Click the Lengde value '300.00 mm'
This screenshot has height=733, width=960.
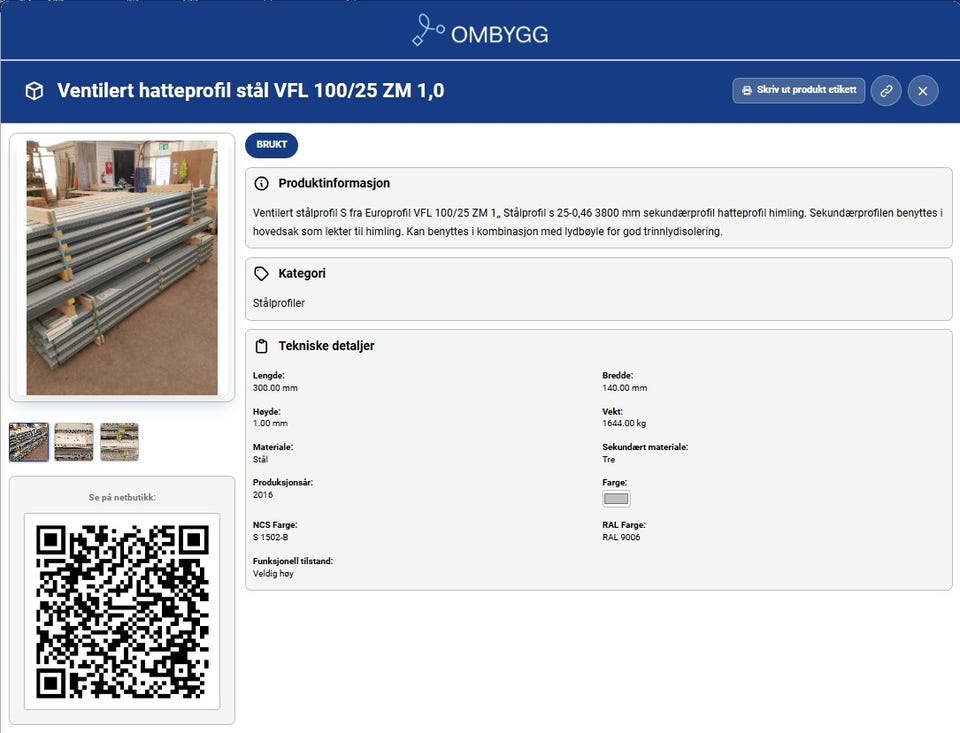coord(275,388)
